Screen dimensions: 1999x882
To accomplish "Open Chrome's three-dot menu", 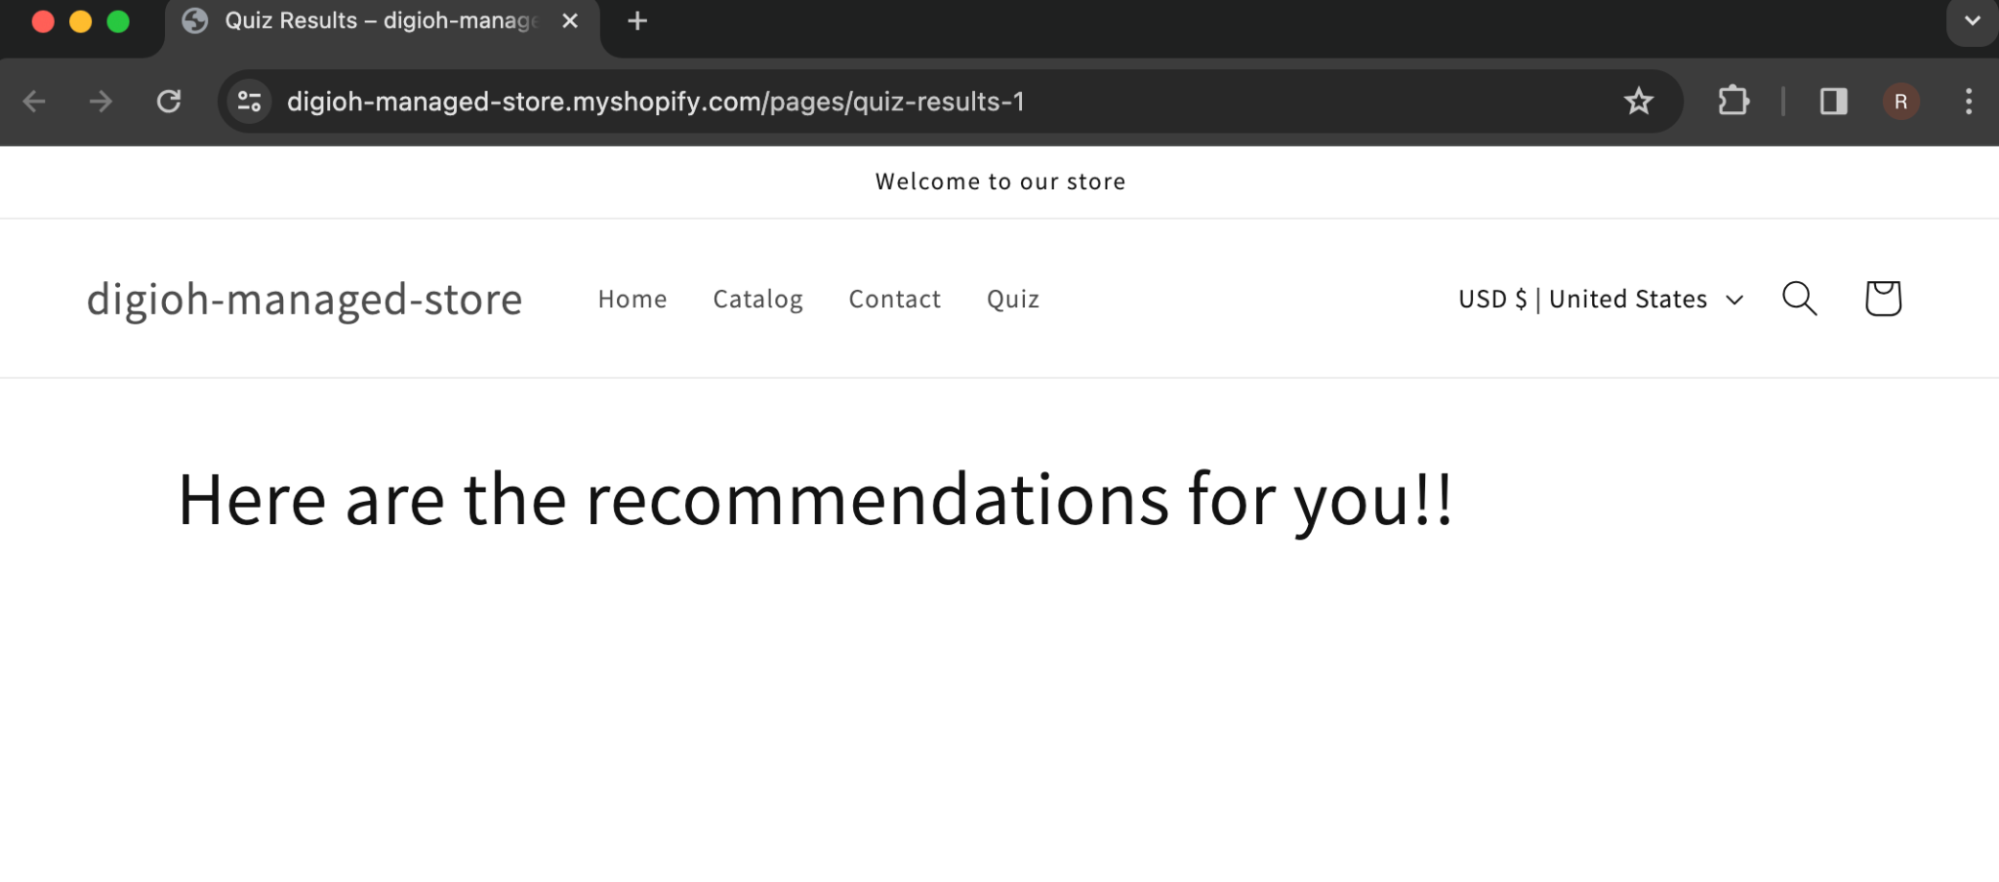I will click(x=1968, y=101).
